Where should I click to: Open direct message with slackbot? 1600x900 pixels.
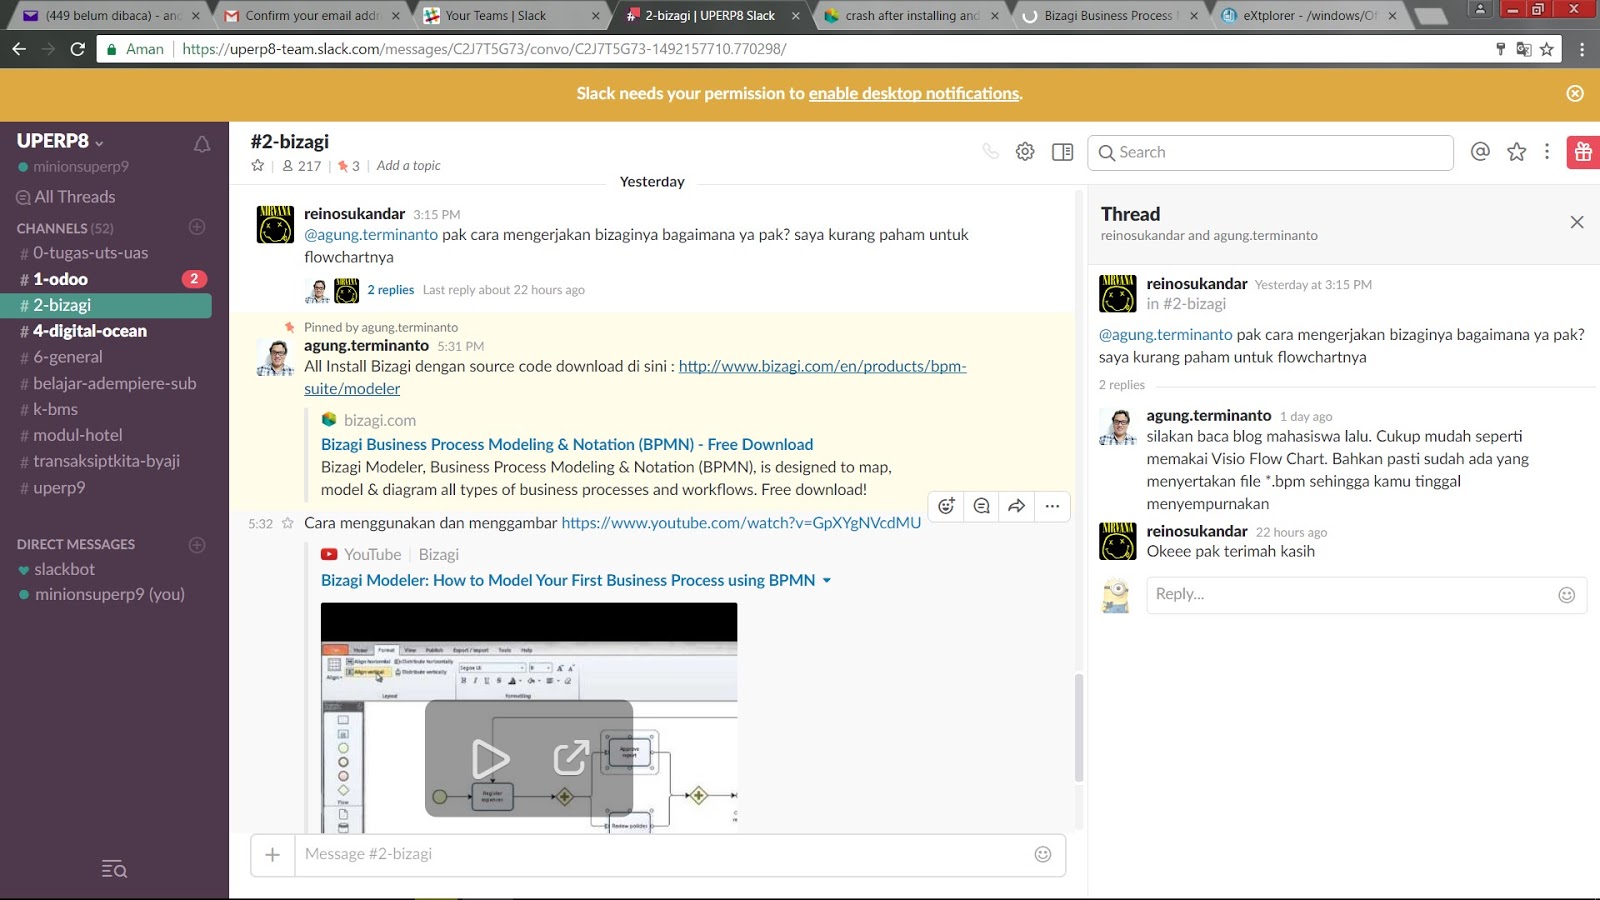click(x=64, y=569)
